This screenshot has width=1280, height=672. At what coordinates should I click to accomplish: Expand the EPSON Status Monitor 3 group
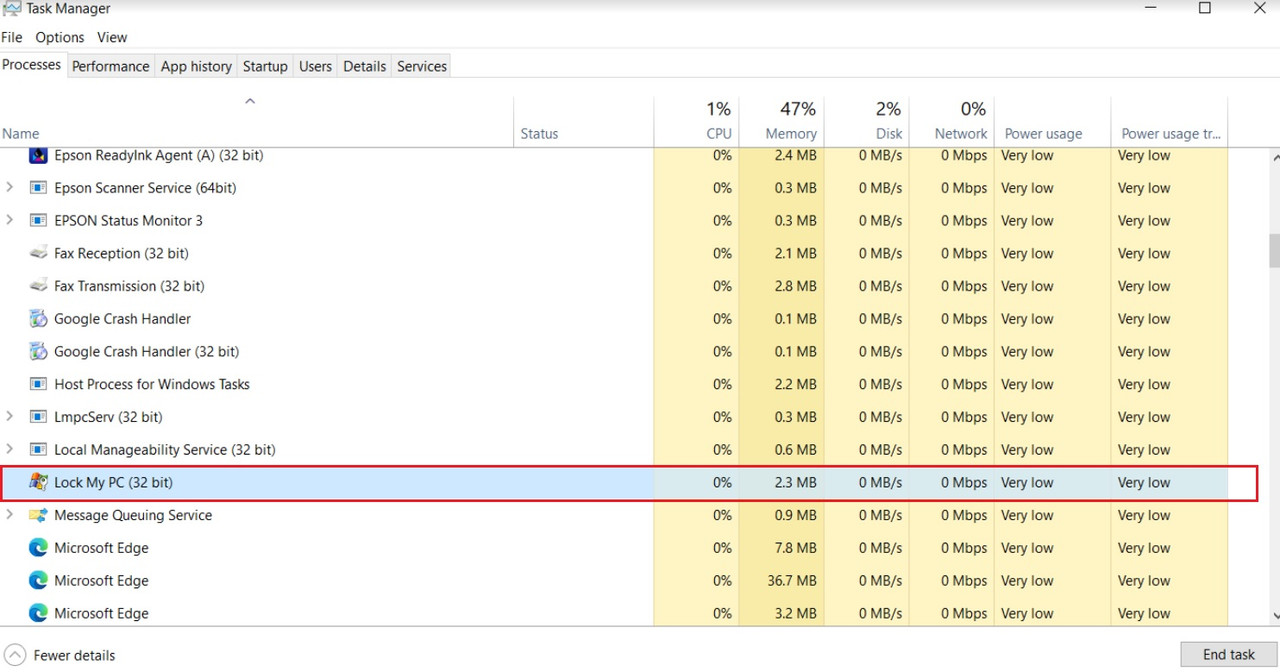(x=10, y=221)
